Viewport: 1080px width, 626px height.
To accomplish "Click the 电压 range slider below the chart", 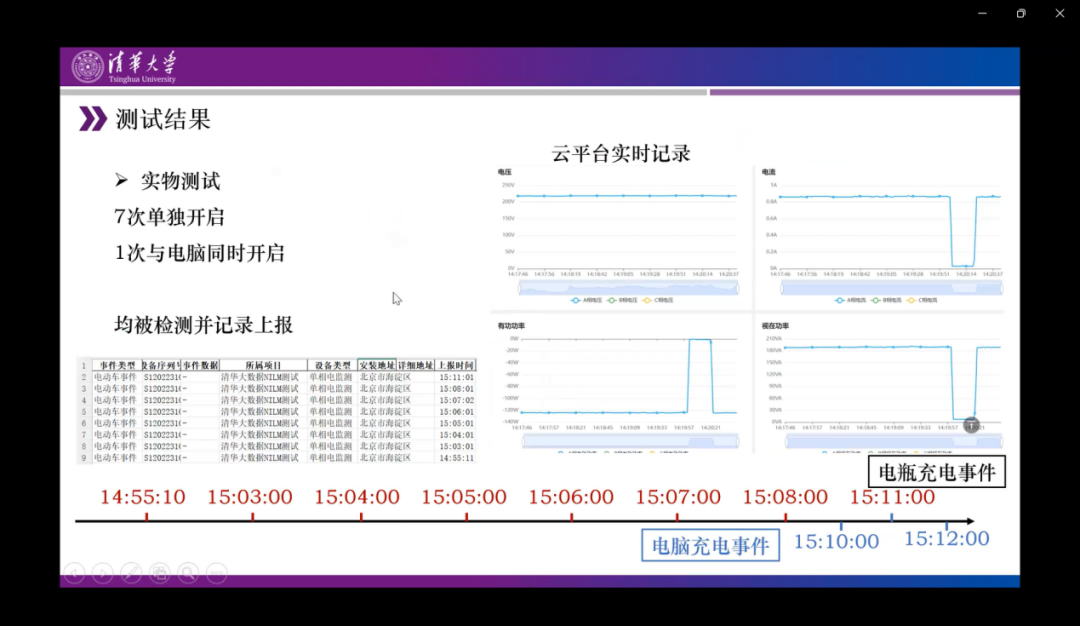I will point(629,288).
